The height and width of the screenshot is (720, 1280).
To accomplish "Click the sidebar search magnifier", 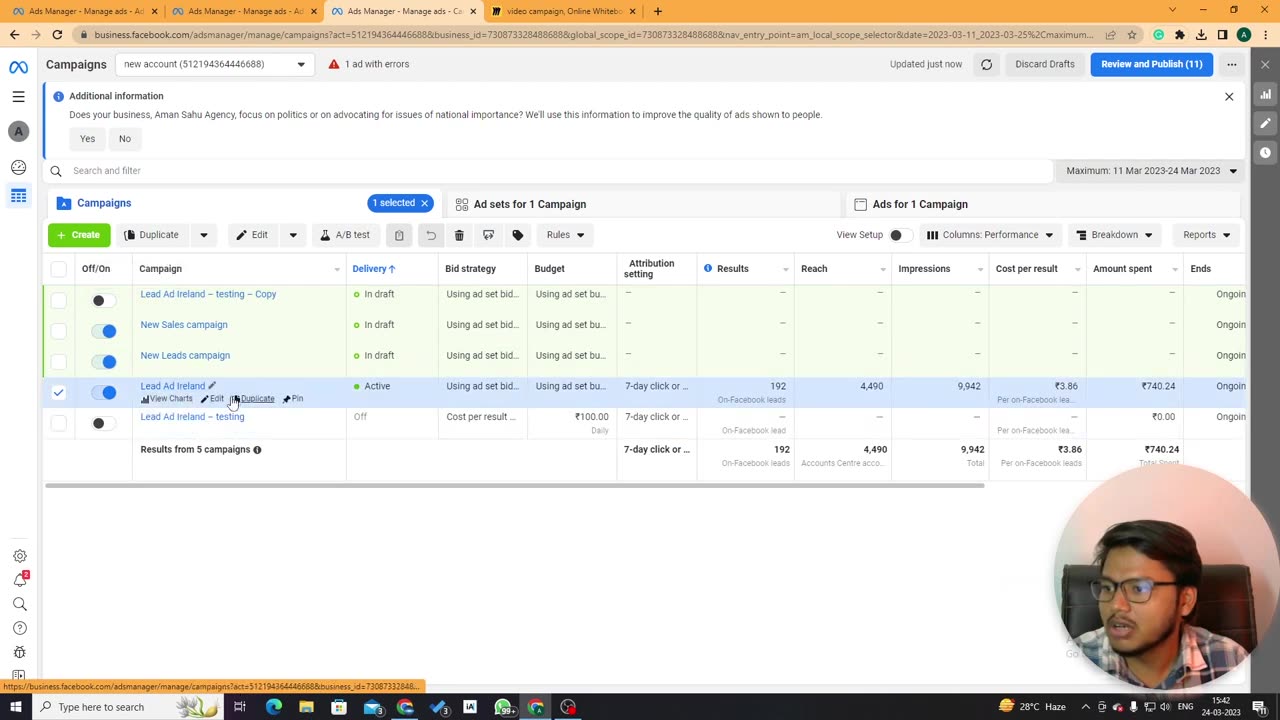I will (19, 604).
